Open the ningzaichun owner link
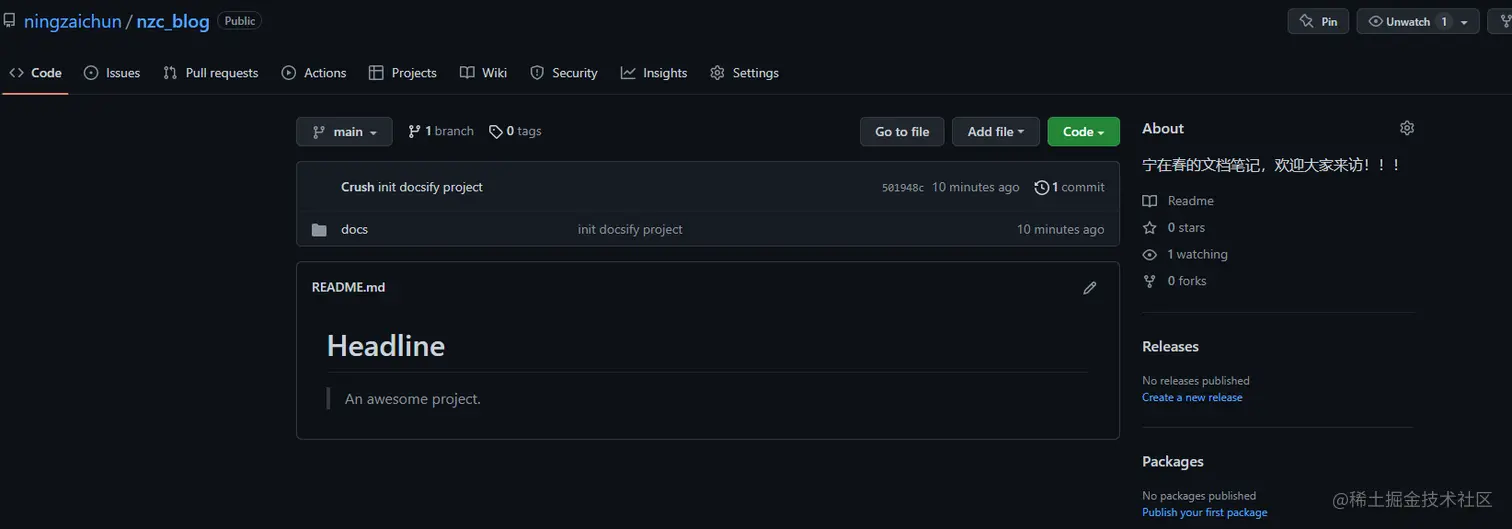Image resolution: width=1512 pixels, height=529 pixels. (x=73, y=21)
